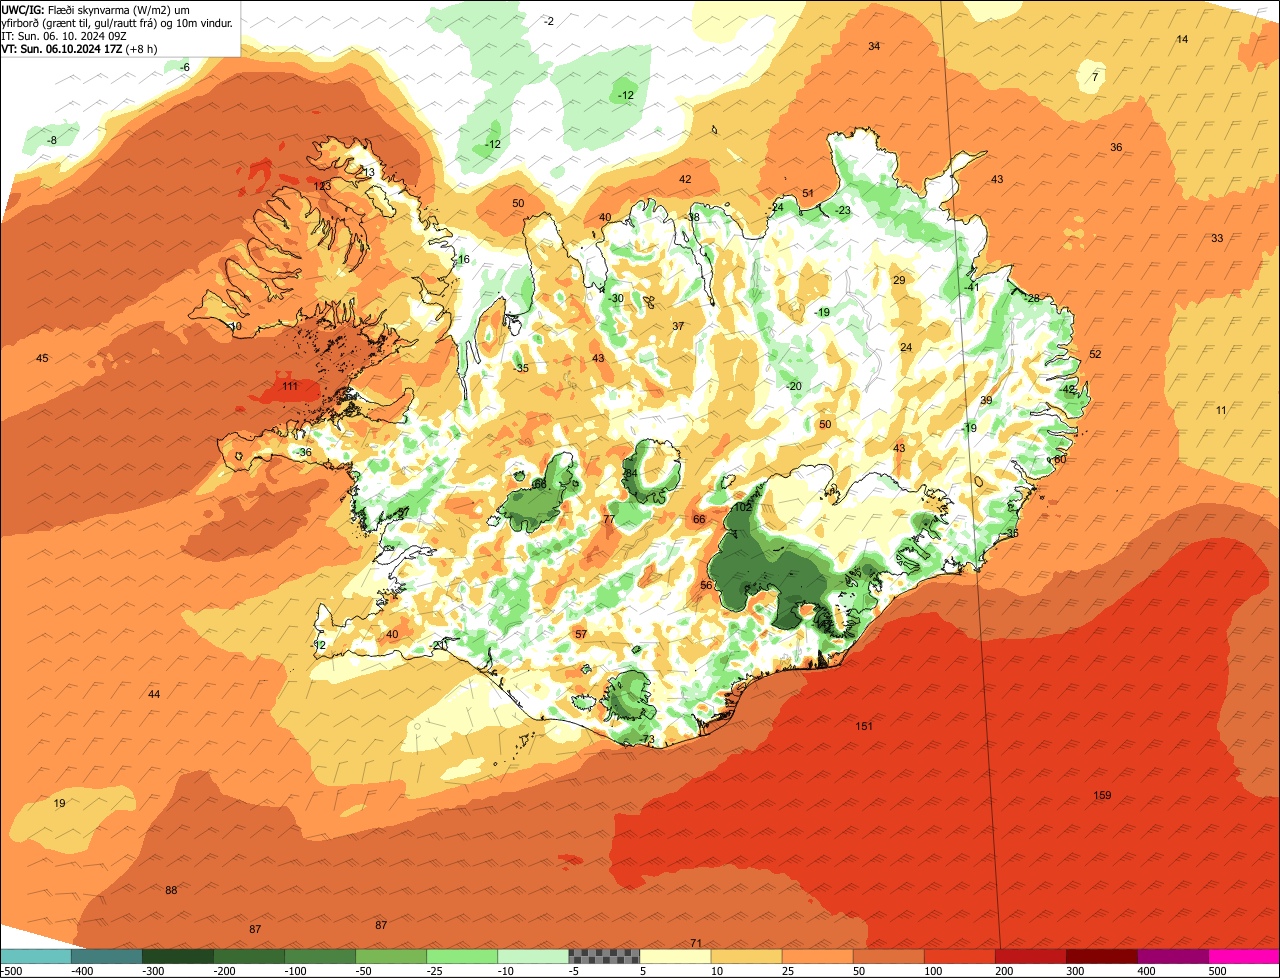Click the value '-2' in the ocean
The height and width of the screenshot is (978, 1280).
[x=548, y=21]
